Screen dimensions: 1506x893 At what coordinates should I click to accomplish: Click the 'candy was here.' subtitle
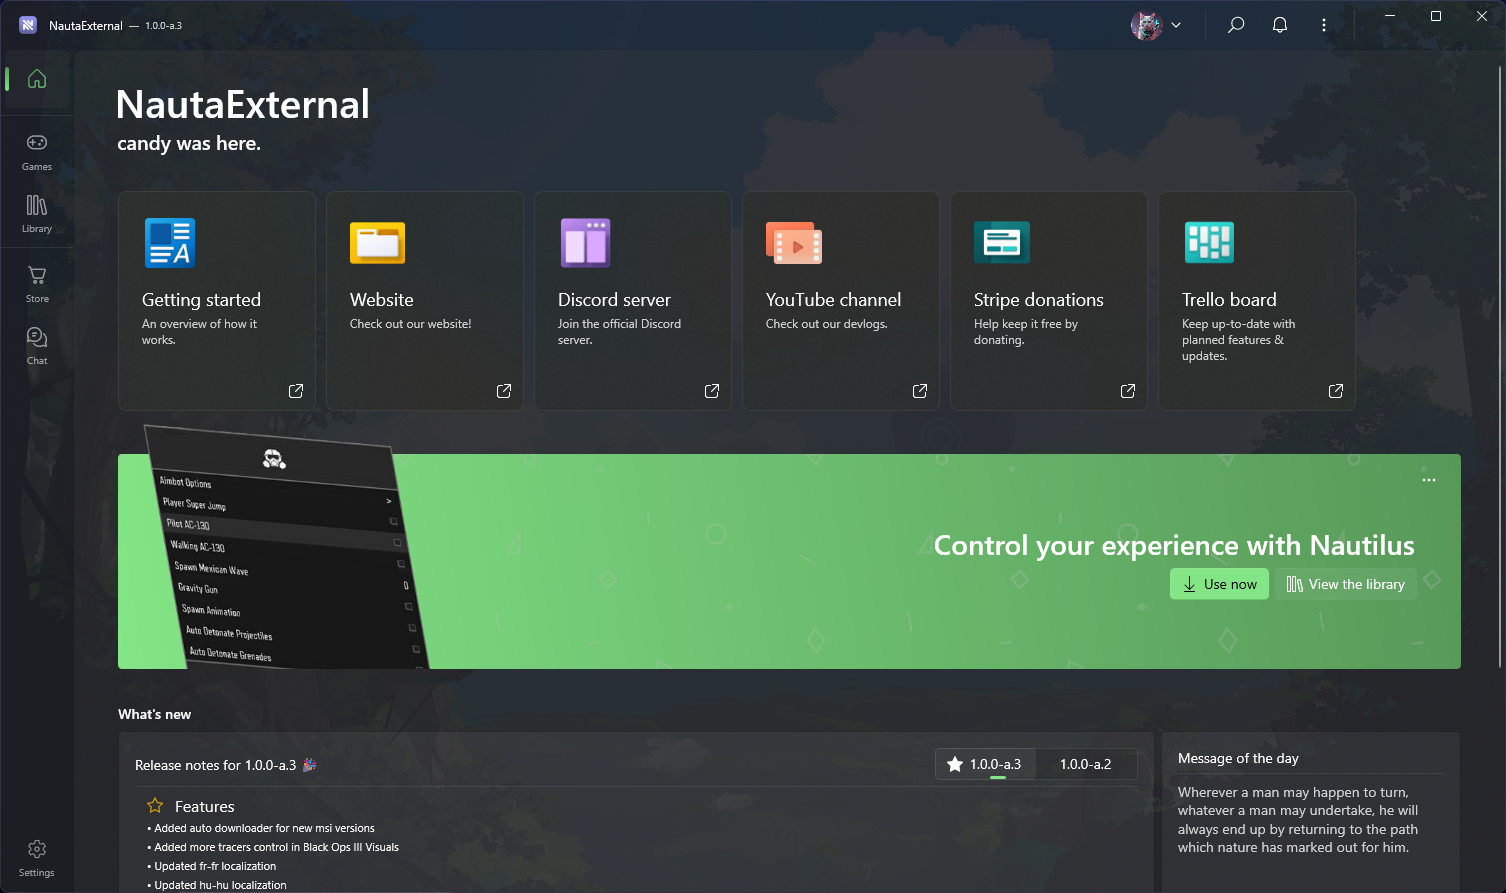(x=189, y=143)
